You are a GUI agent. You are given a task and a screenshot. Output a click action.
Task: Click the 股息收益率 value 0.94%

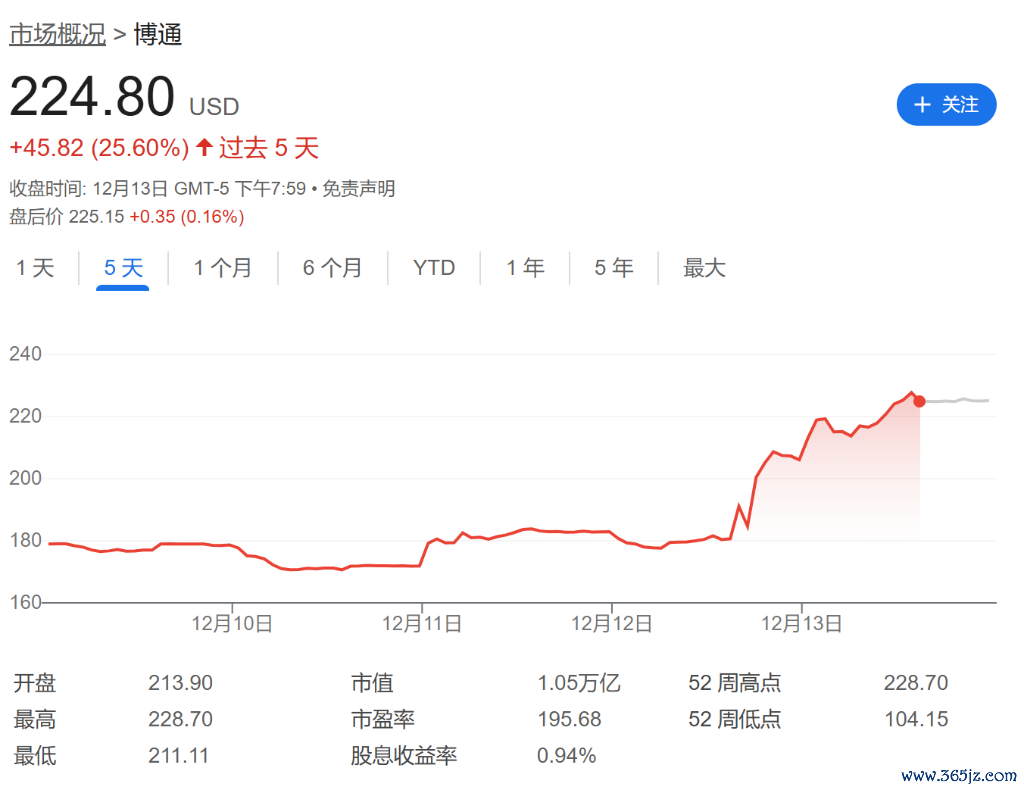pyautogui.click(x=566, y=756)
